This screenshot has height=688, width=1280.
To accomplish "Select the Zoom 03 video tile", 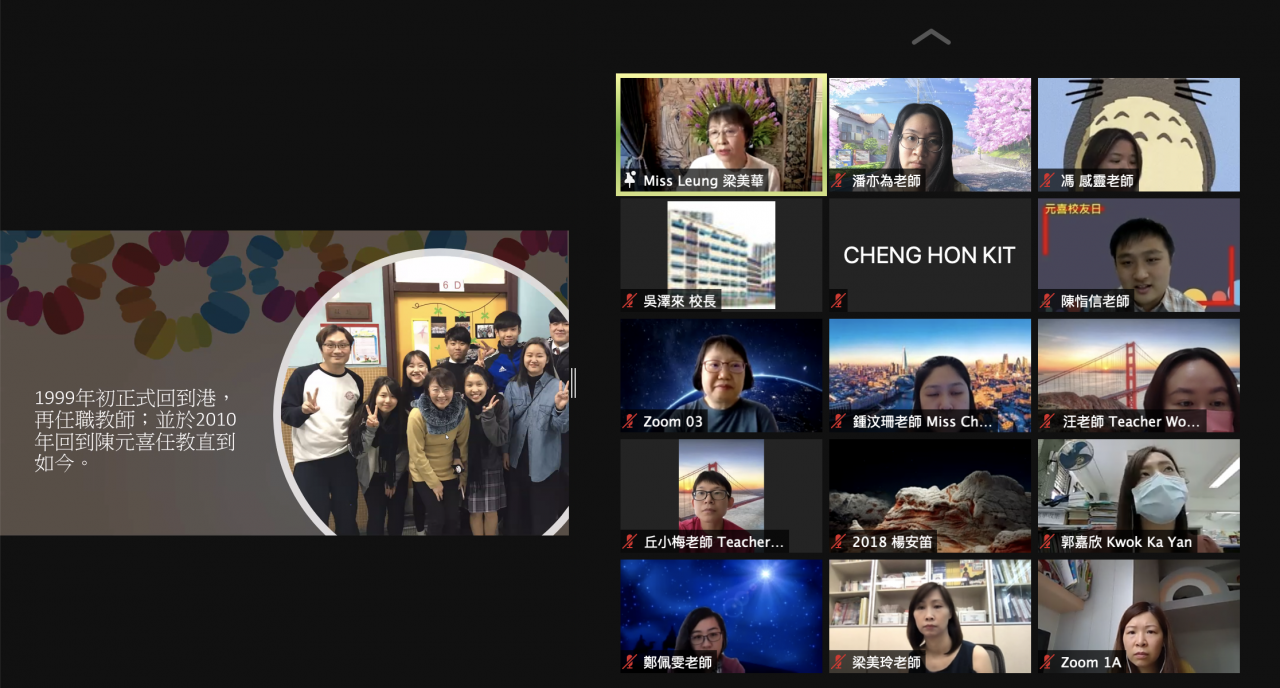I will tap(721, 375).
